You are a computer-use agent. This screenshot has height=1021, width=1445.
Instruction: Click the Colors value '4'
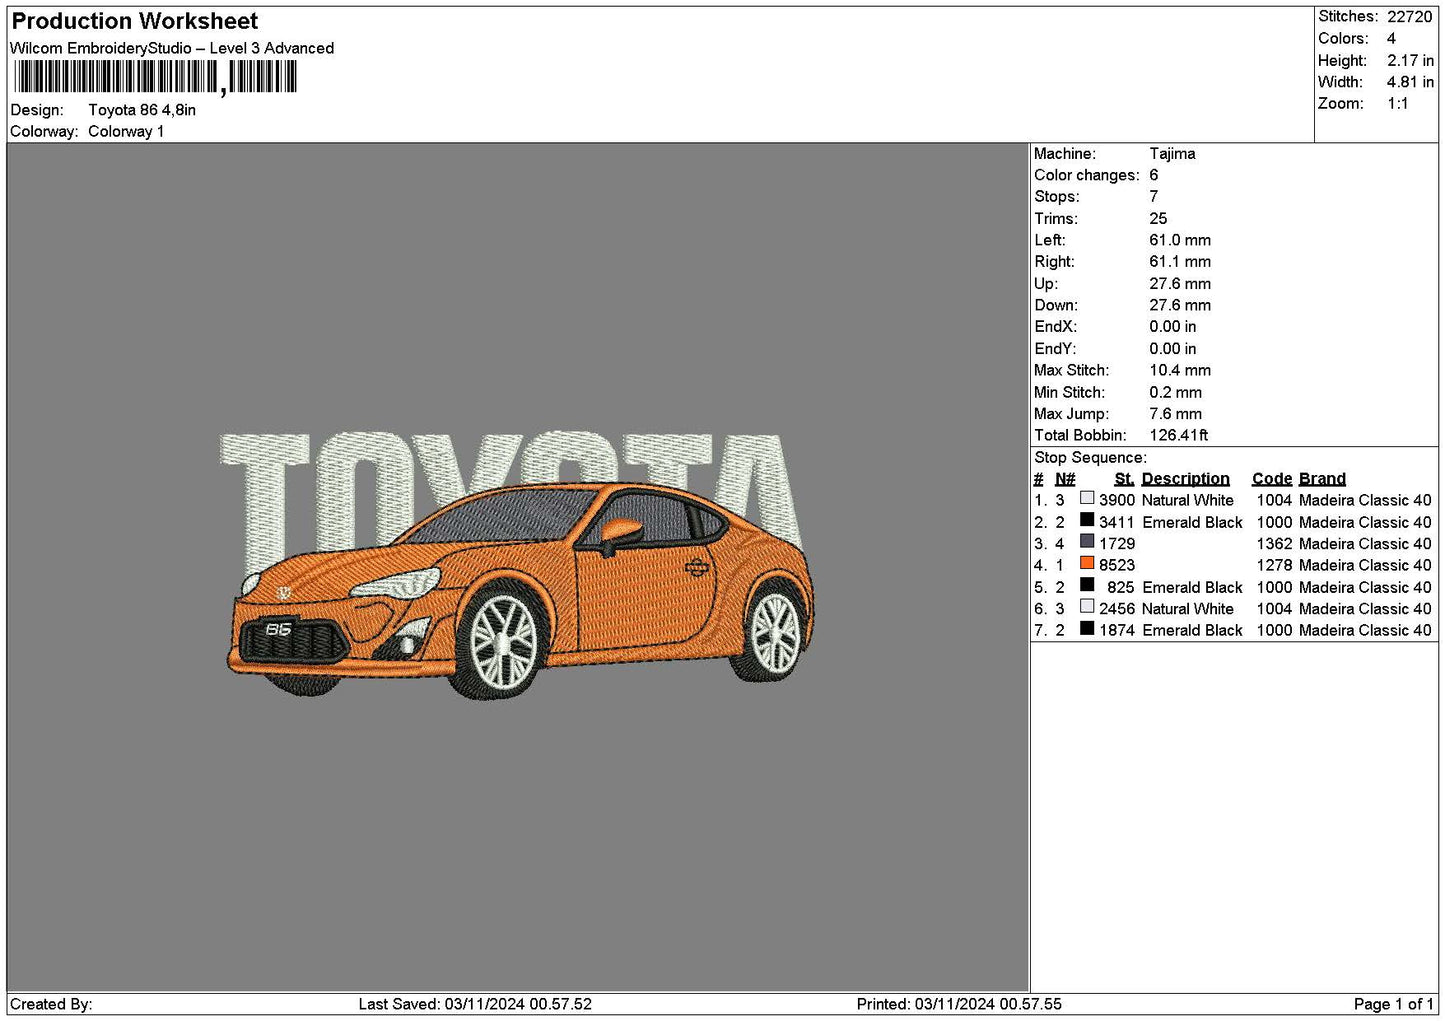point(1391,38)
